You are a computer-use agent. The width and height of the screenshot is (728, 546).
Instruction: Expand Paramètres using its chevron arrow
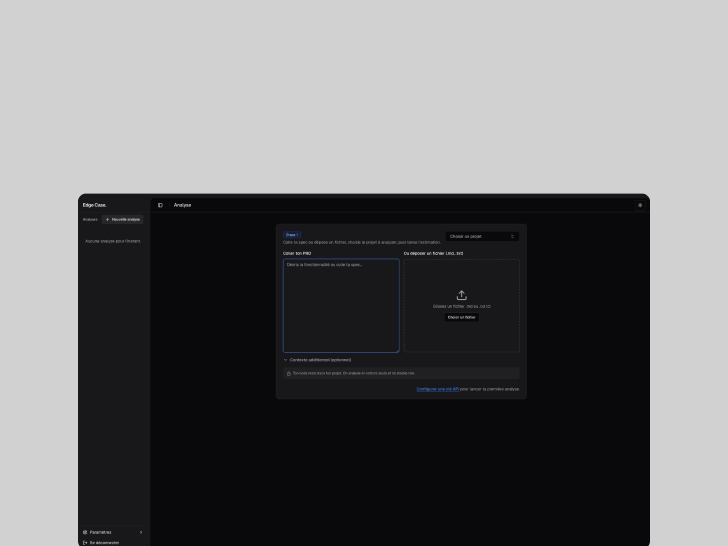pos(141,532)
